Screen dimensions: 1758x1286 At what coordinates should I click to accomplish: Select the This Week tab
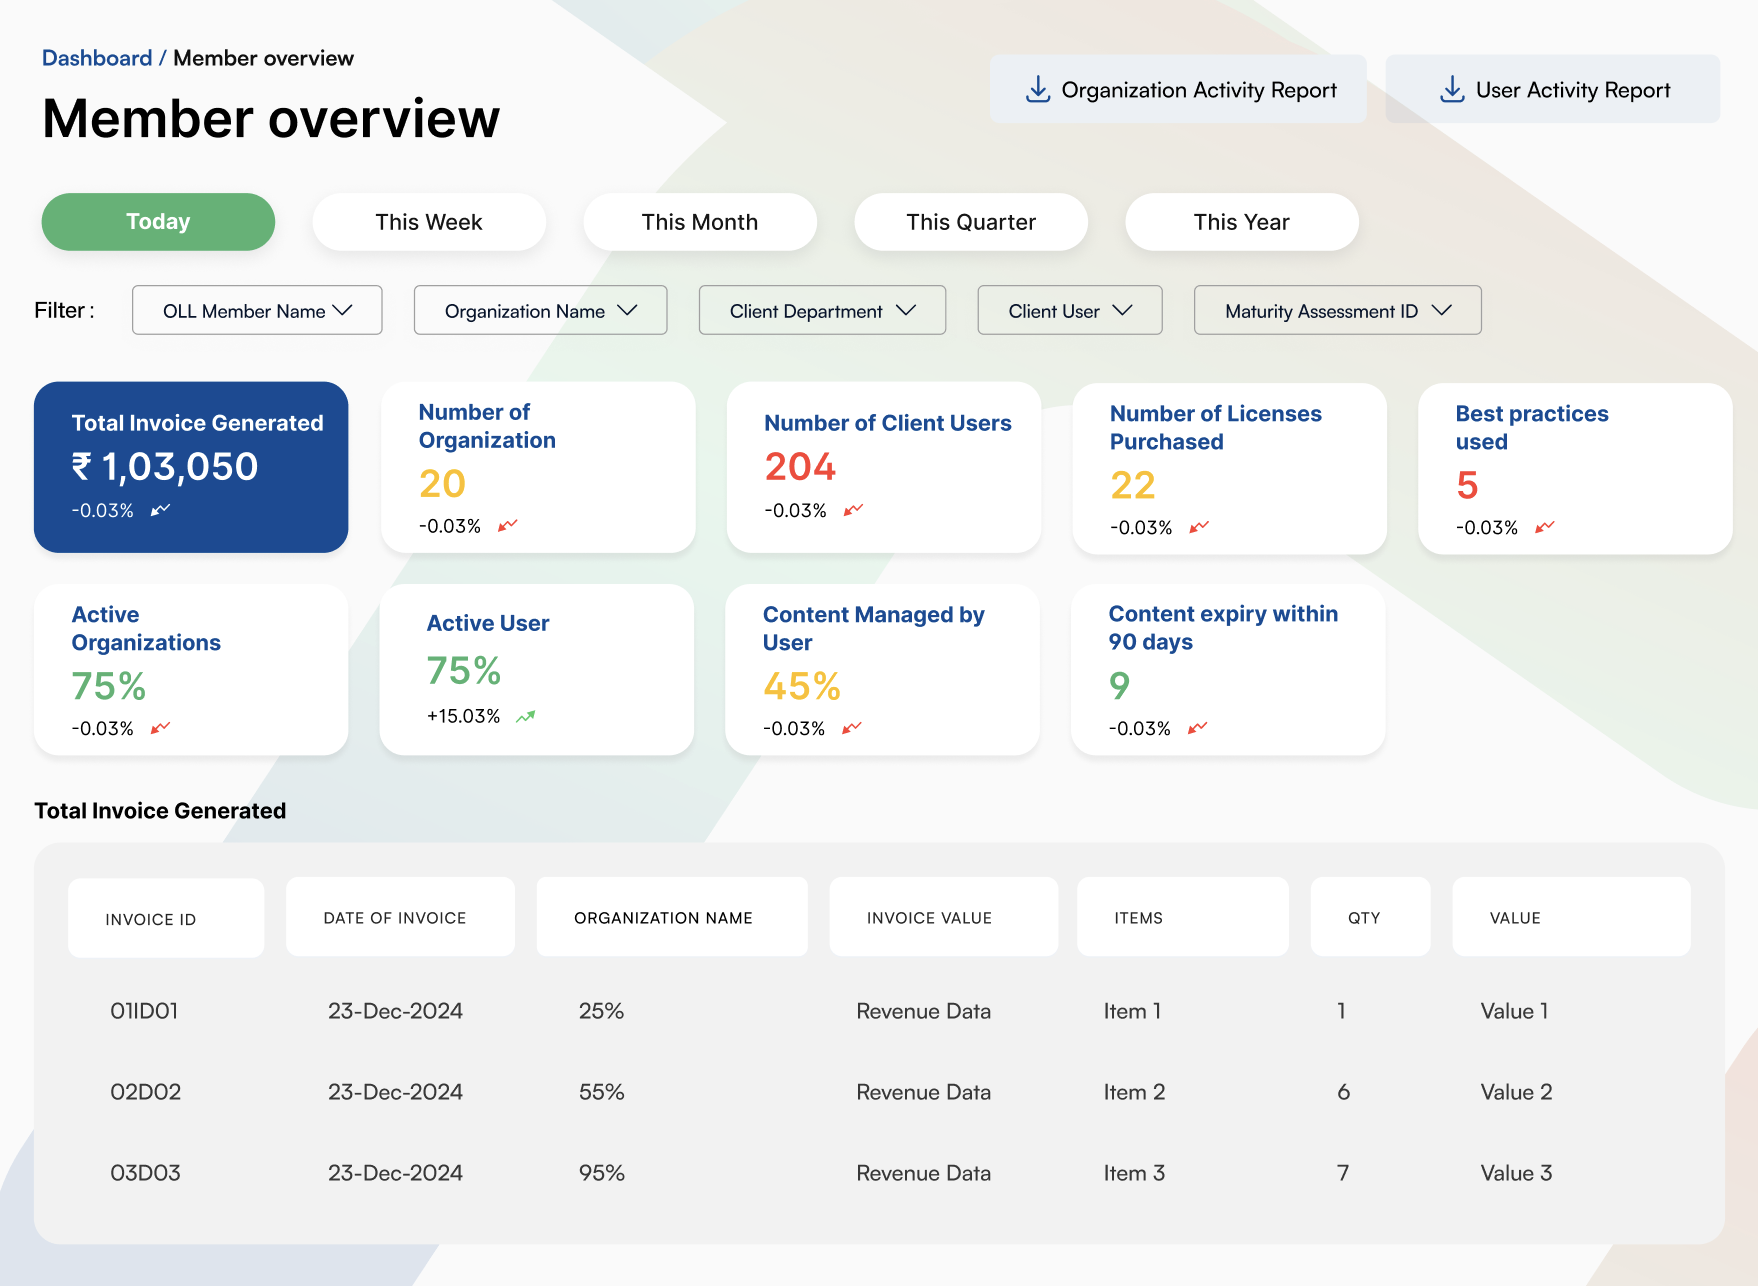pos(428,222)
